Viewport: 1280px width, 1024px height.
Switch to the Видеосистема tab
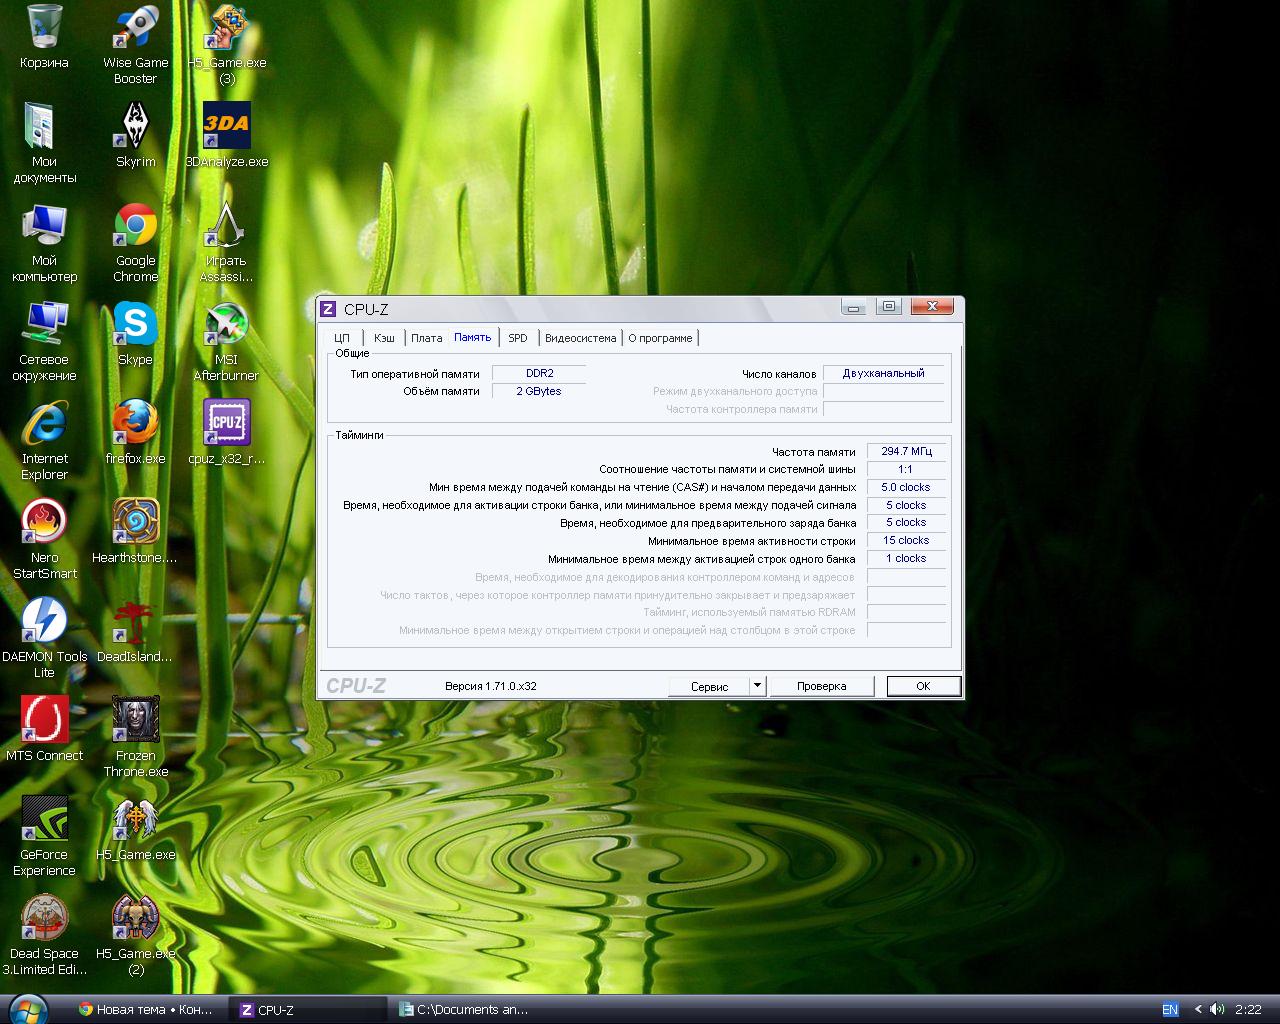(x=580, y=338)
